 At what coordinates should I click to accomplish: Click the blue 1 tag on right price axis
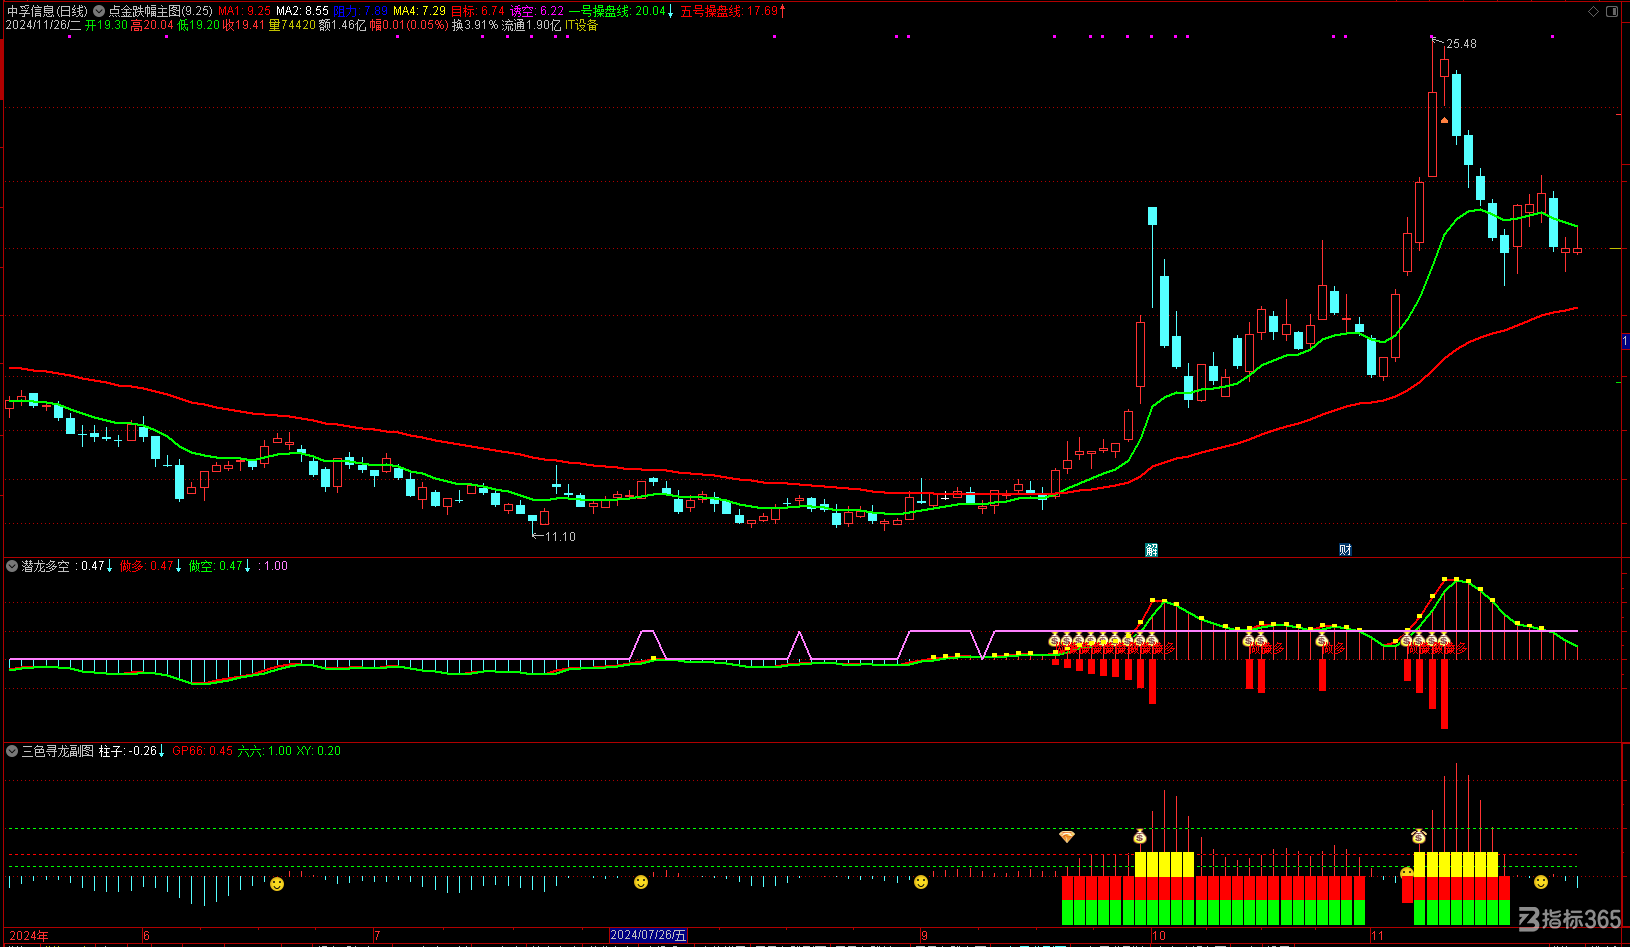point(1625,342)
